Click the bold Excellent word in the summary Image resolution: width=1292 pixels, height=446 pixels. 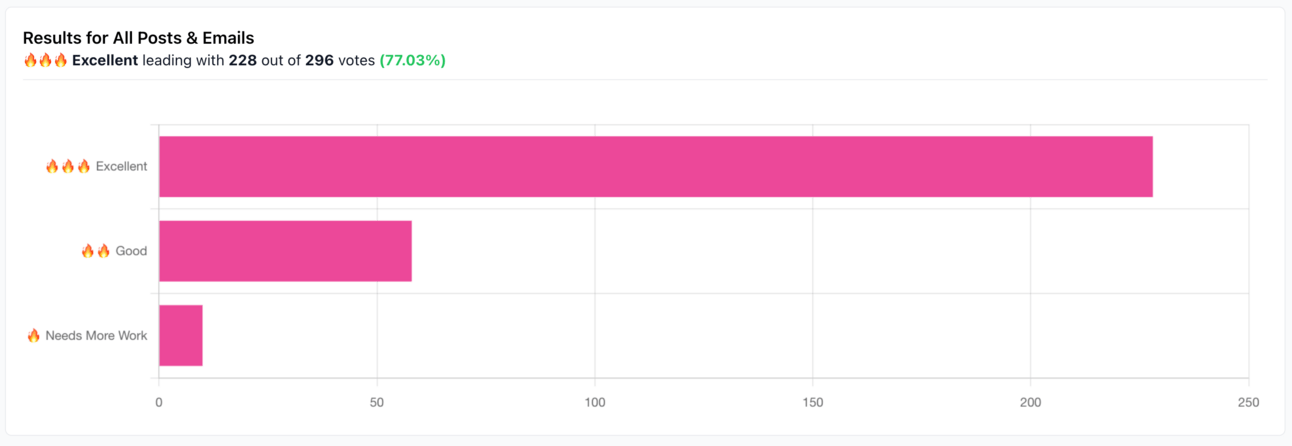click(x=105, y=60)
